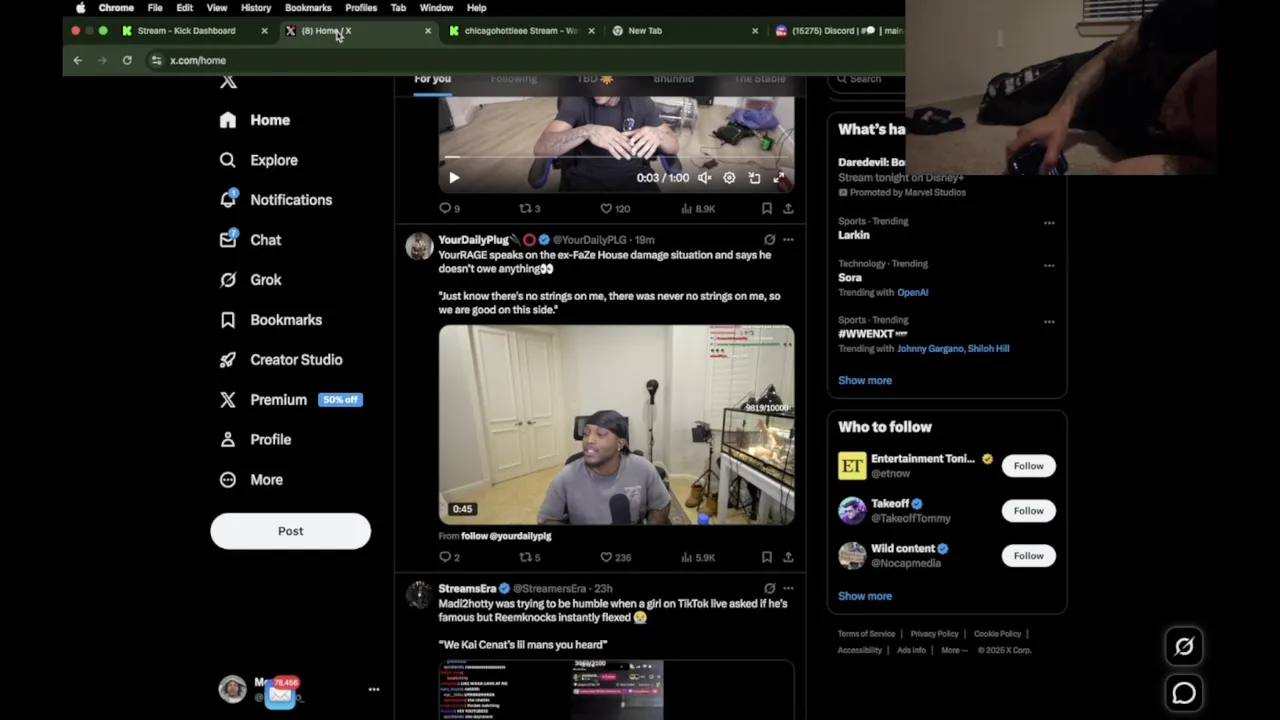Reply to the top video post
The width and height of the screenshot is (1280, 720).
(x=449, y=208)
